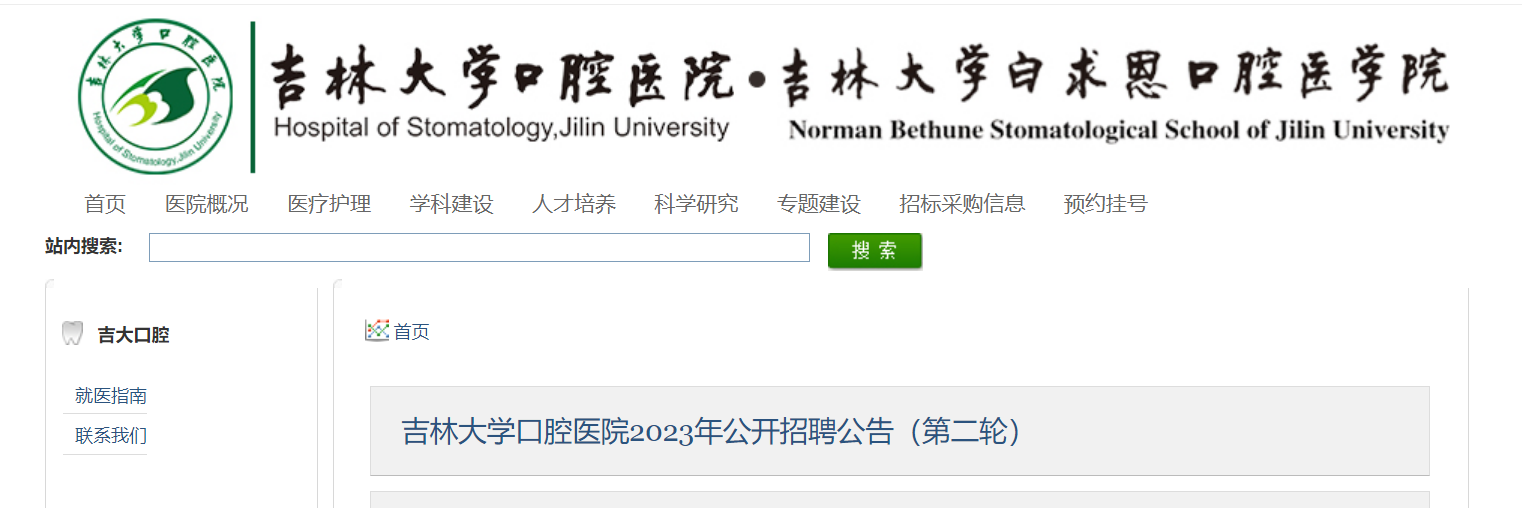Click the 吉大口腔 sidebar heading
The width and height of the screenshot is (1522, 508).
(x=133, y=335)
